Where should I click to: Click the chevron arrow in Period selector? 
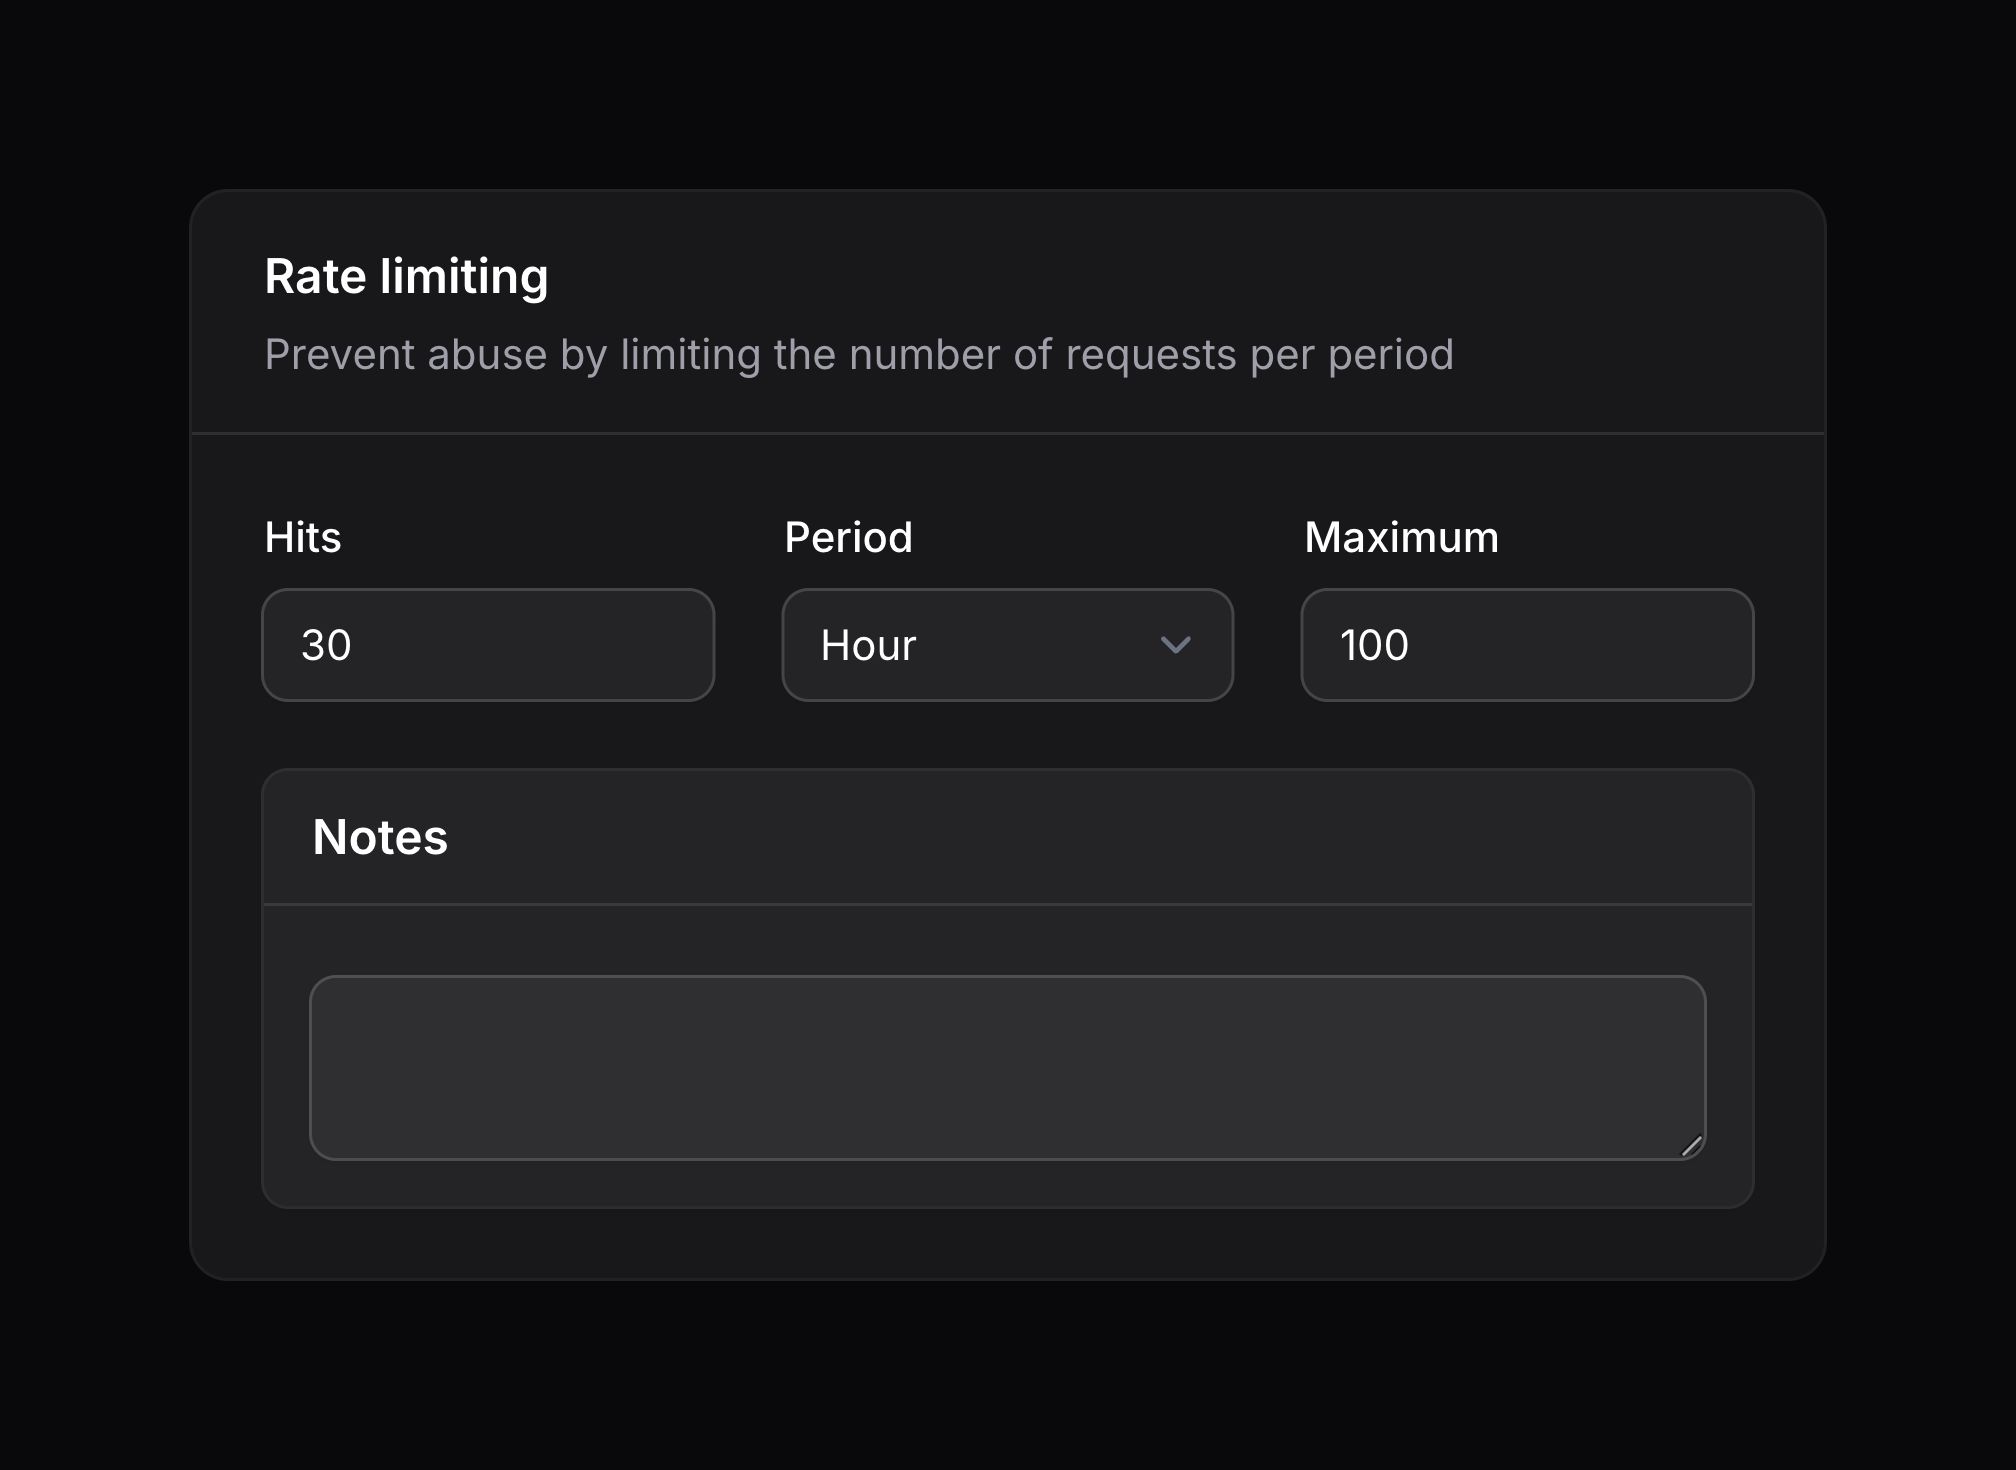coord(1175,645)
